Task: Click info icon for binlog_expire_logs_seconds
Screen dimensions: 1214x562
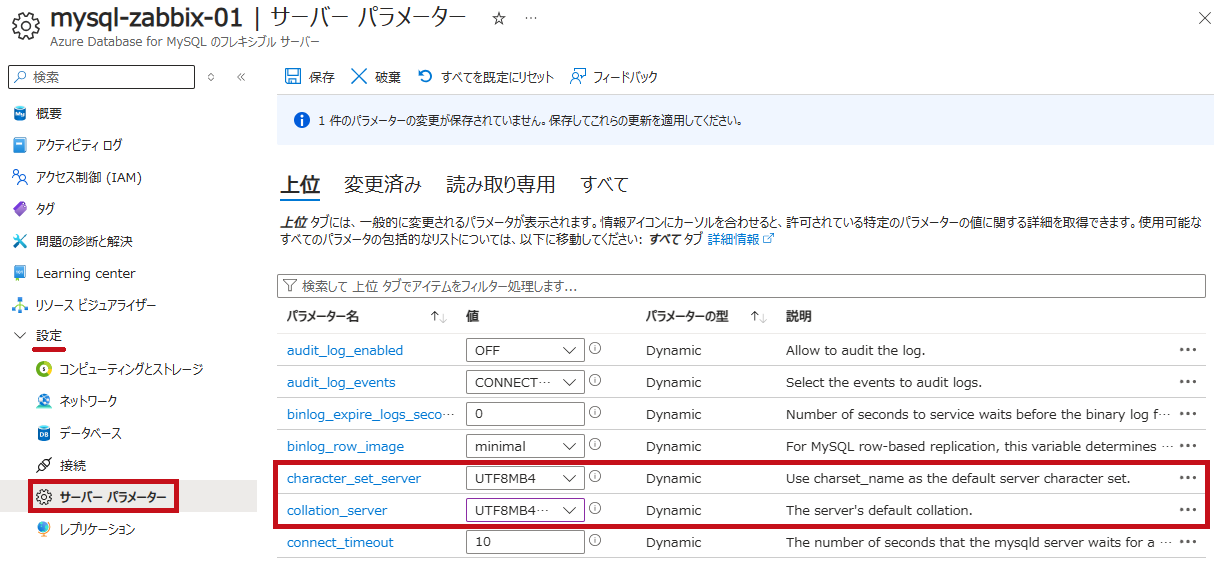Action: tap(595, 412)
